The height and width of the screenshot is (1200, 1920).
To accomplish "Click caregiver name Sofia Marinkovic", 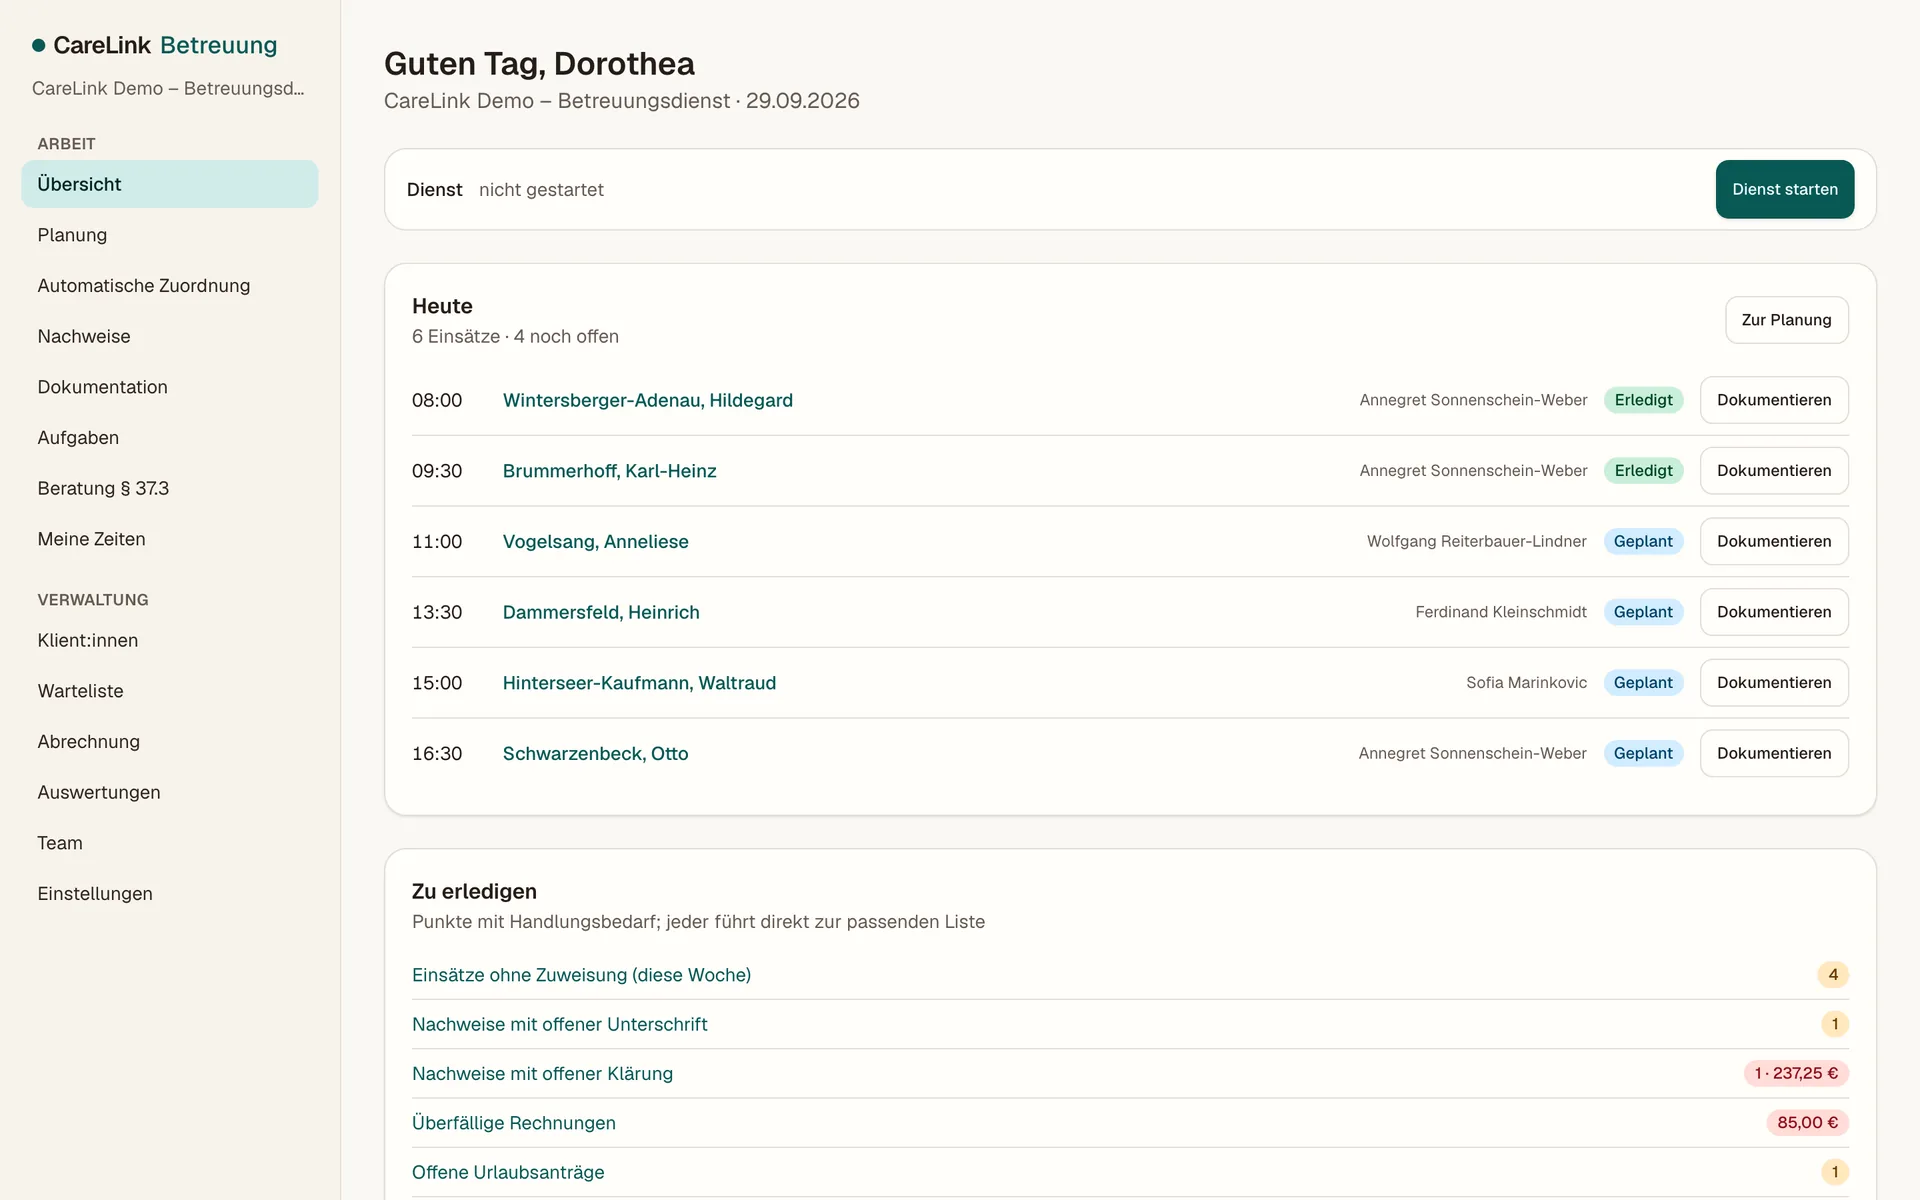I will (x=1526, y=683).
